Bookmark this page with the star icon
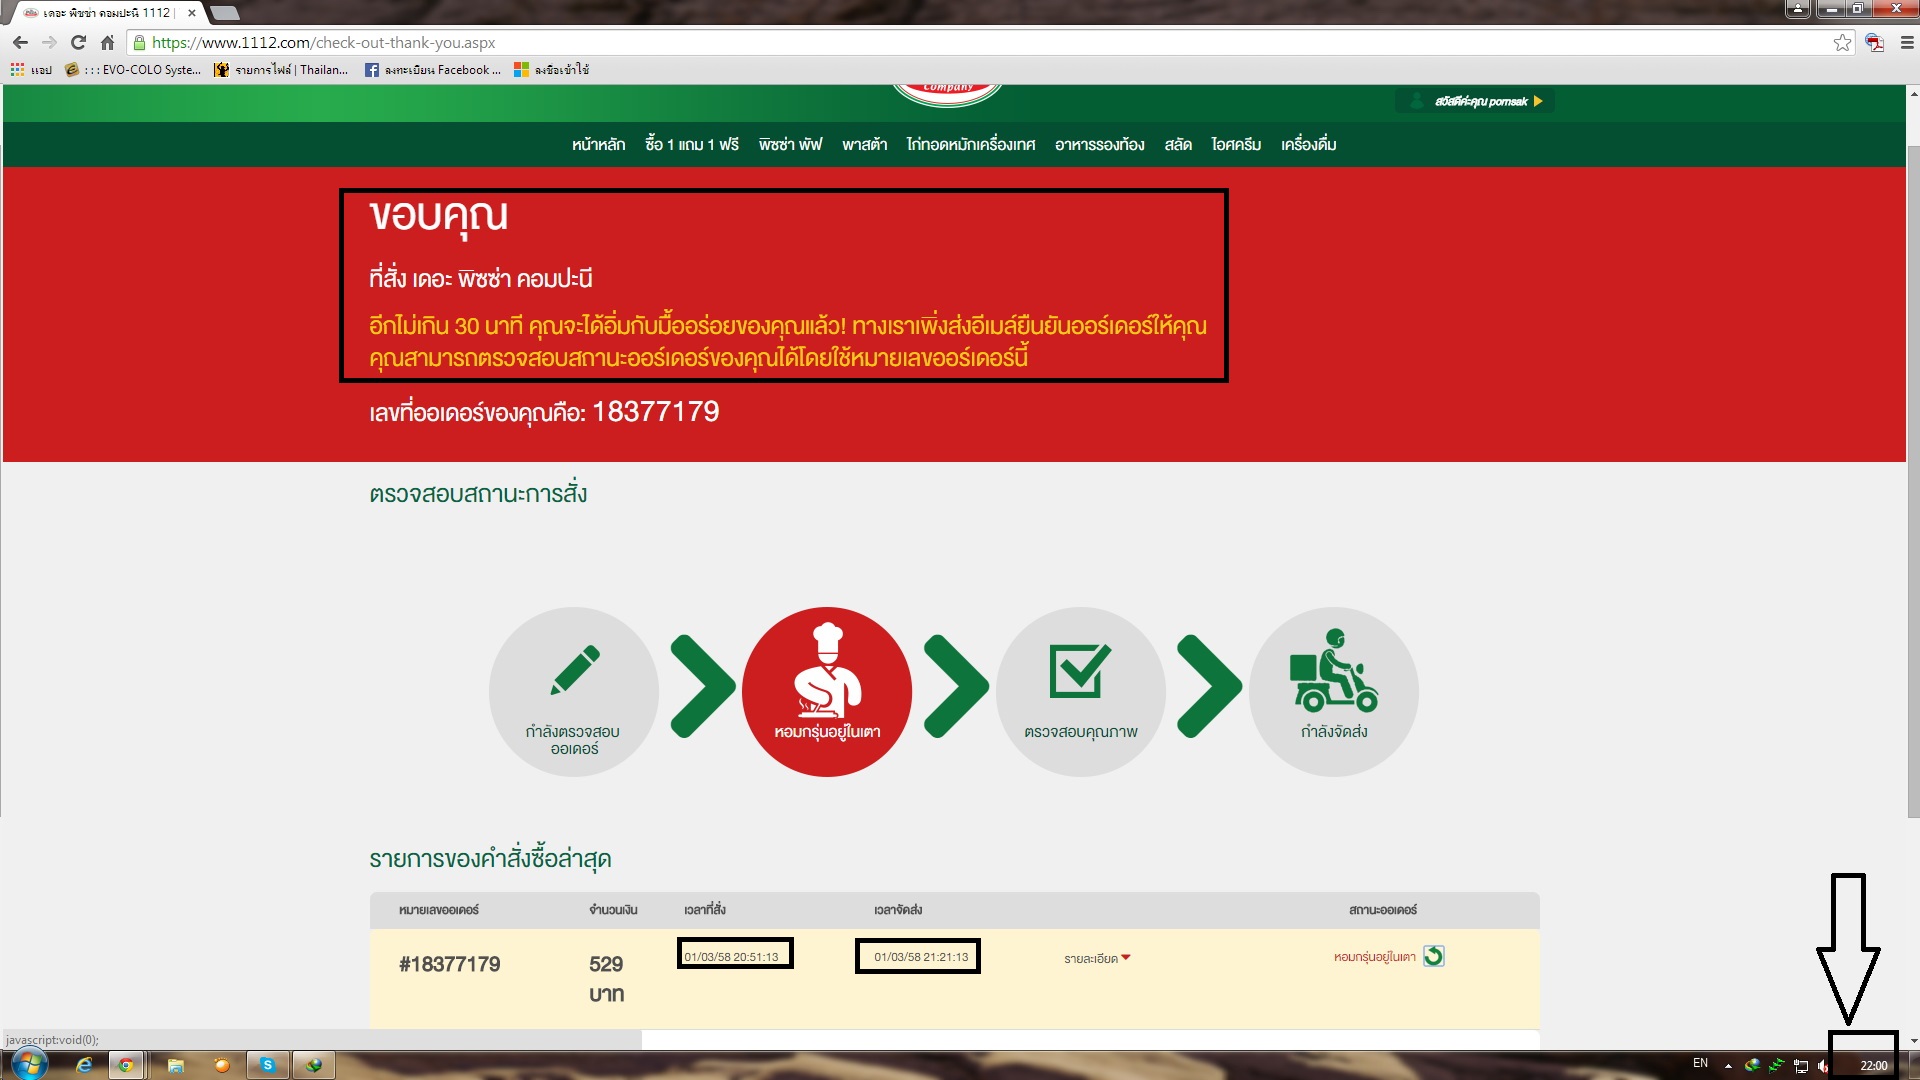Screen dimensions: 1920x1080 click(x=1842, y=43)
